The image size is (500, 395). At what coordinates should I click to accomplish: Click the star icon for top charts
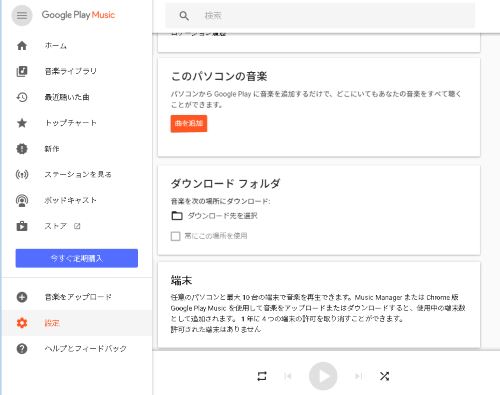pos(22,123)
